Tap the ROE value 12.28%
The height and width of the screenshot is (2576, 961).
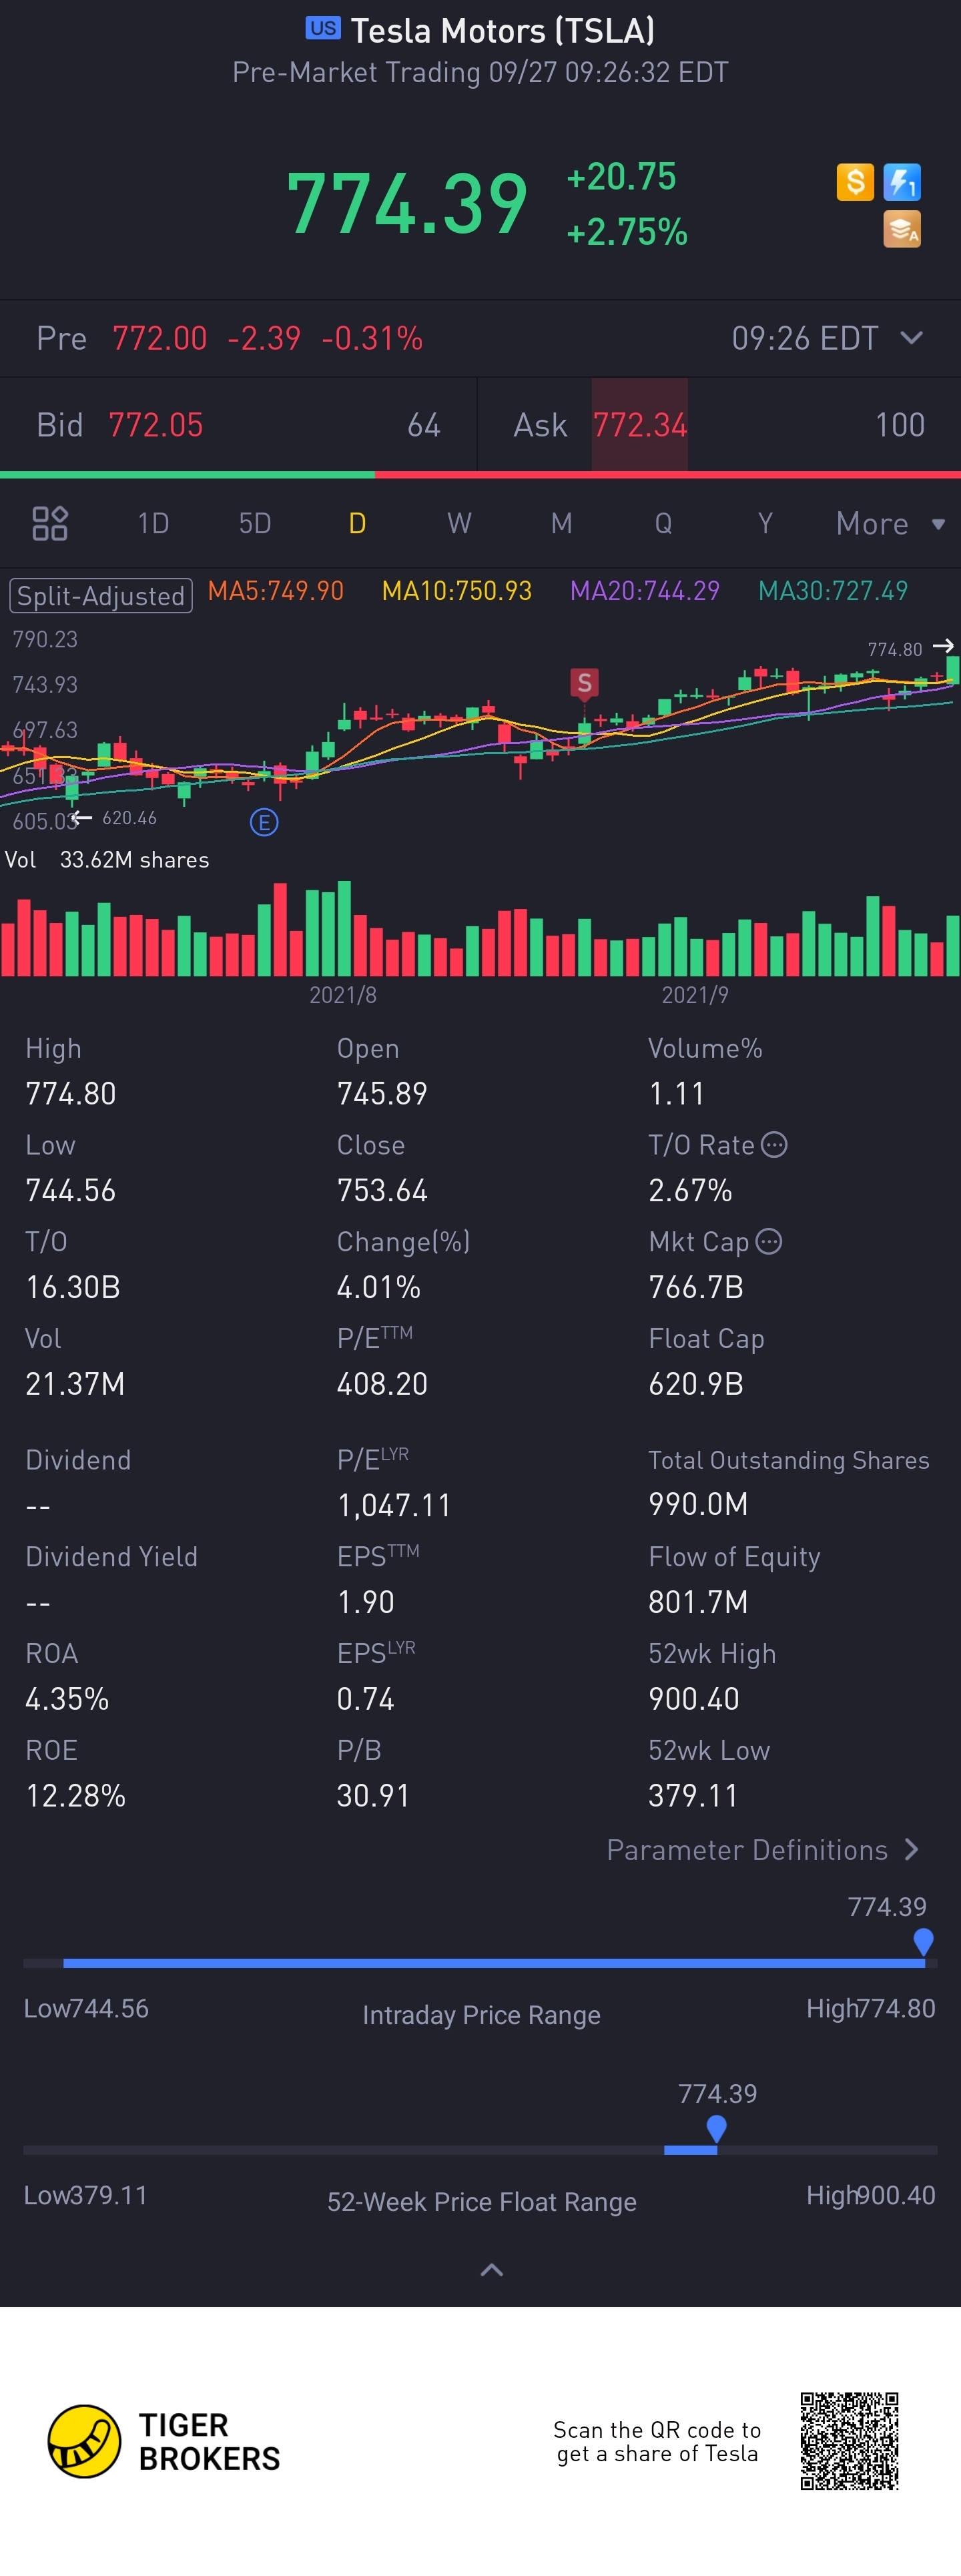[76, 1796]
